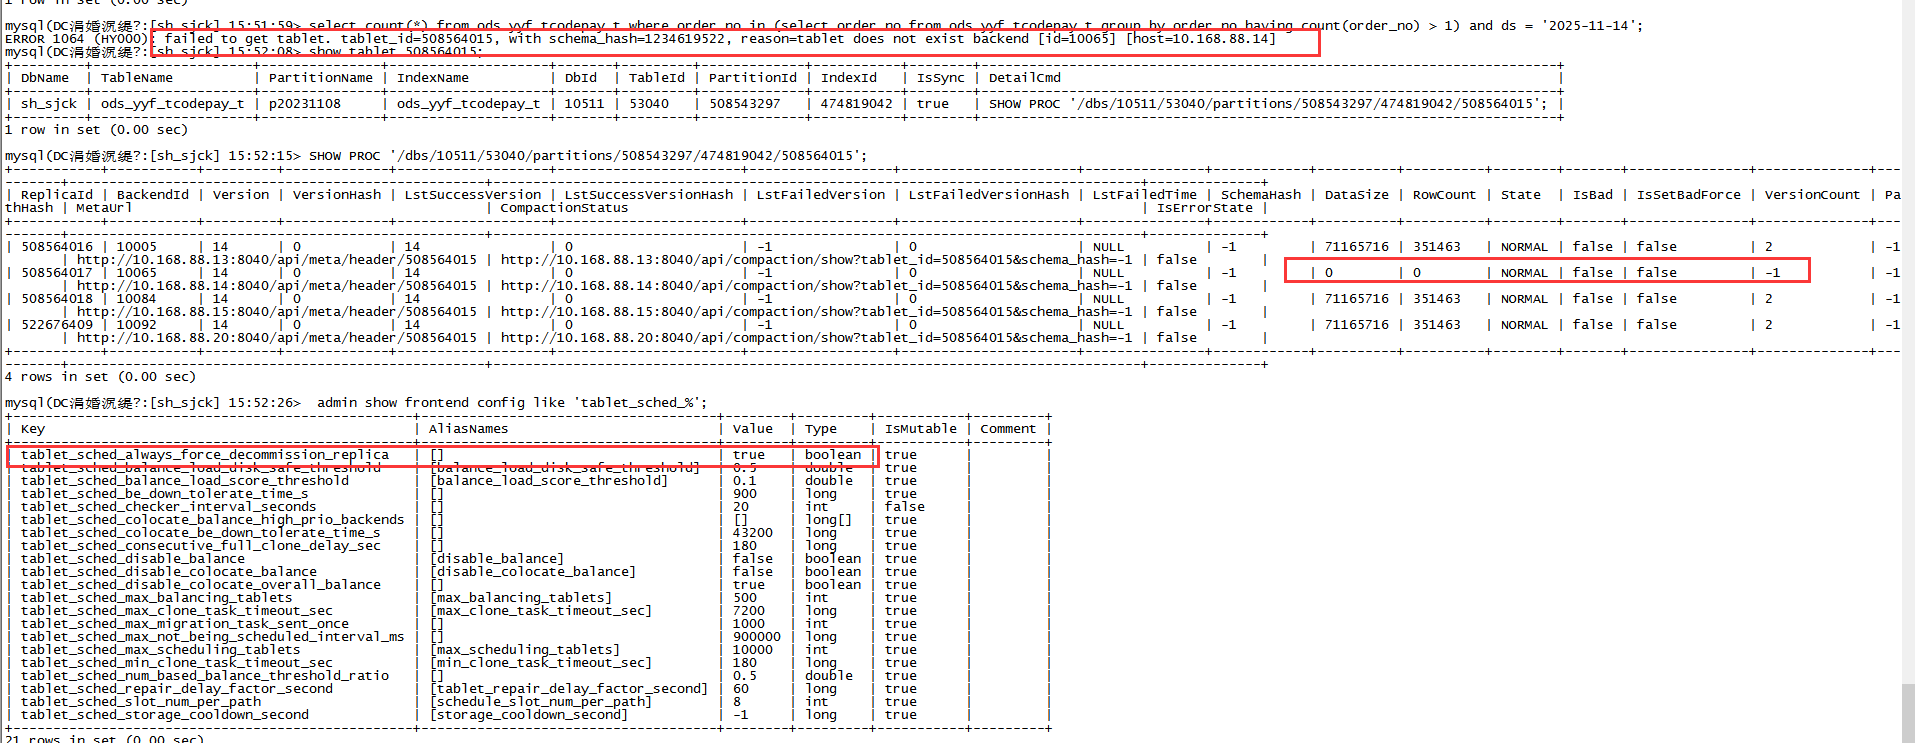Select BackendId 10065 in the replica table
The height and width of the screenshot is (743, 1915).
(x=136, y=273)
